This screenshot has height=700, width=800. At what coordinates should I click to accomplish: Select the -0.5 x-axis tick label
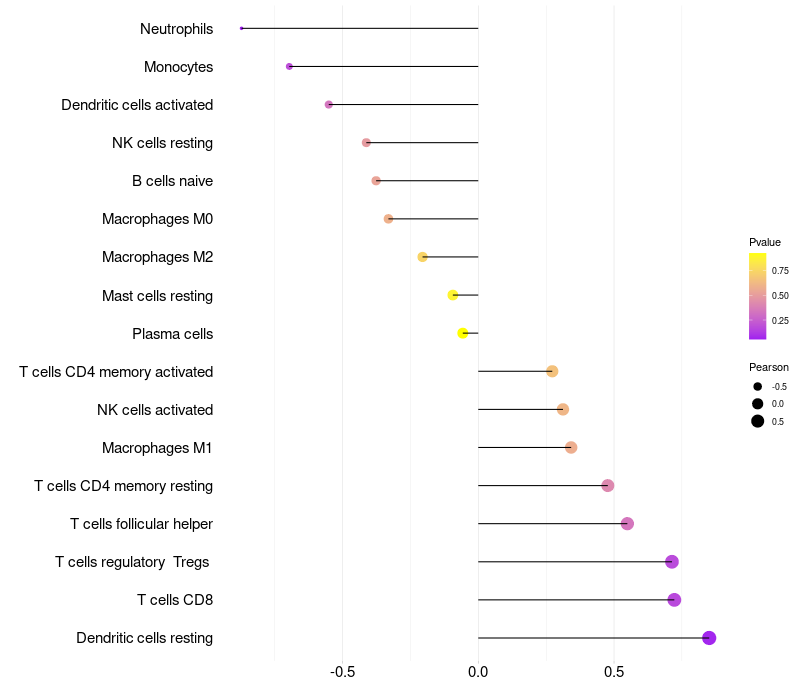click(x=342, y=672)
